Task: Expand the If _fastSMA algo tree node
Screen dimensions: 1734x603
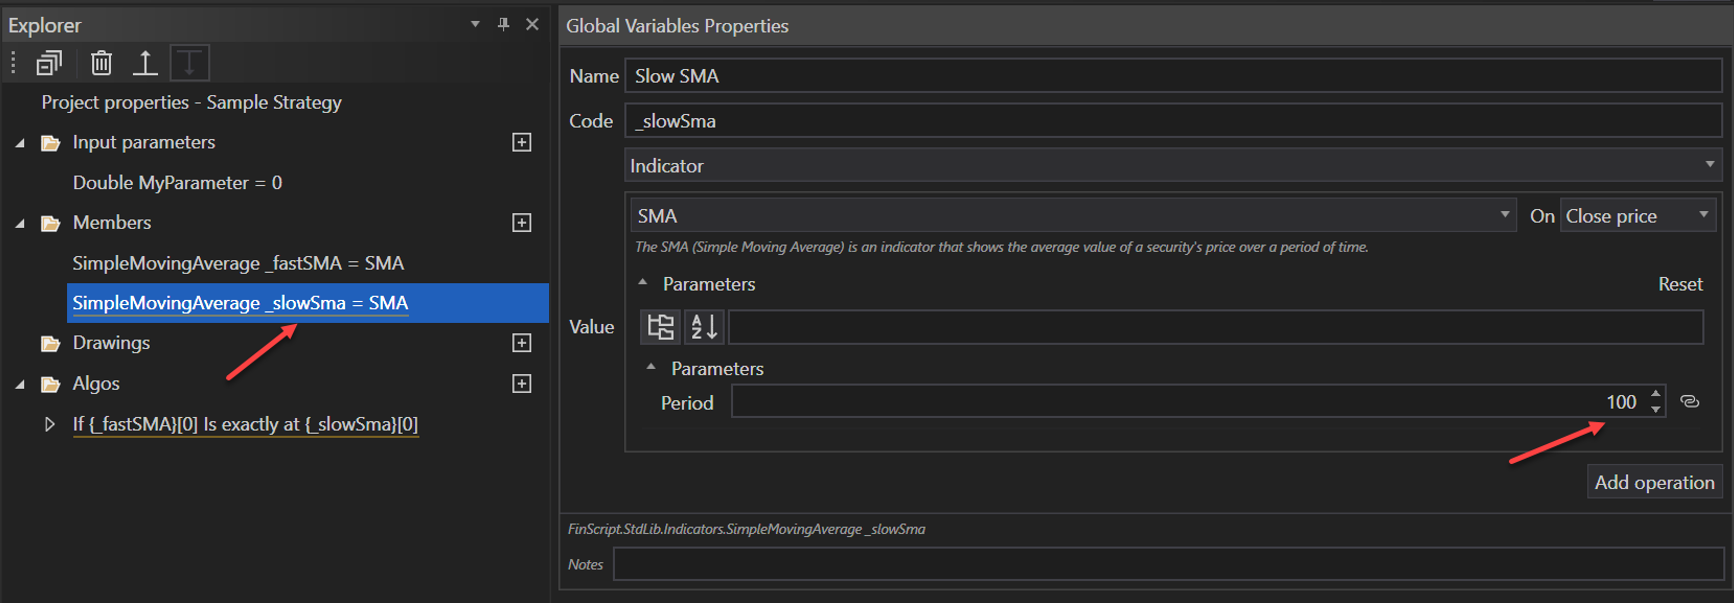Action: [49, 425]
